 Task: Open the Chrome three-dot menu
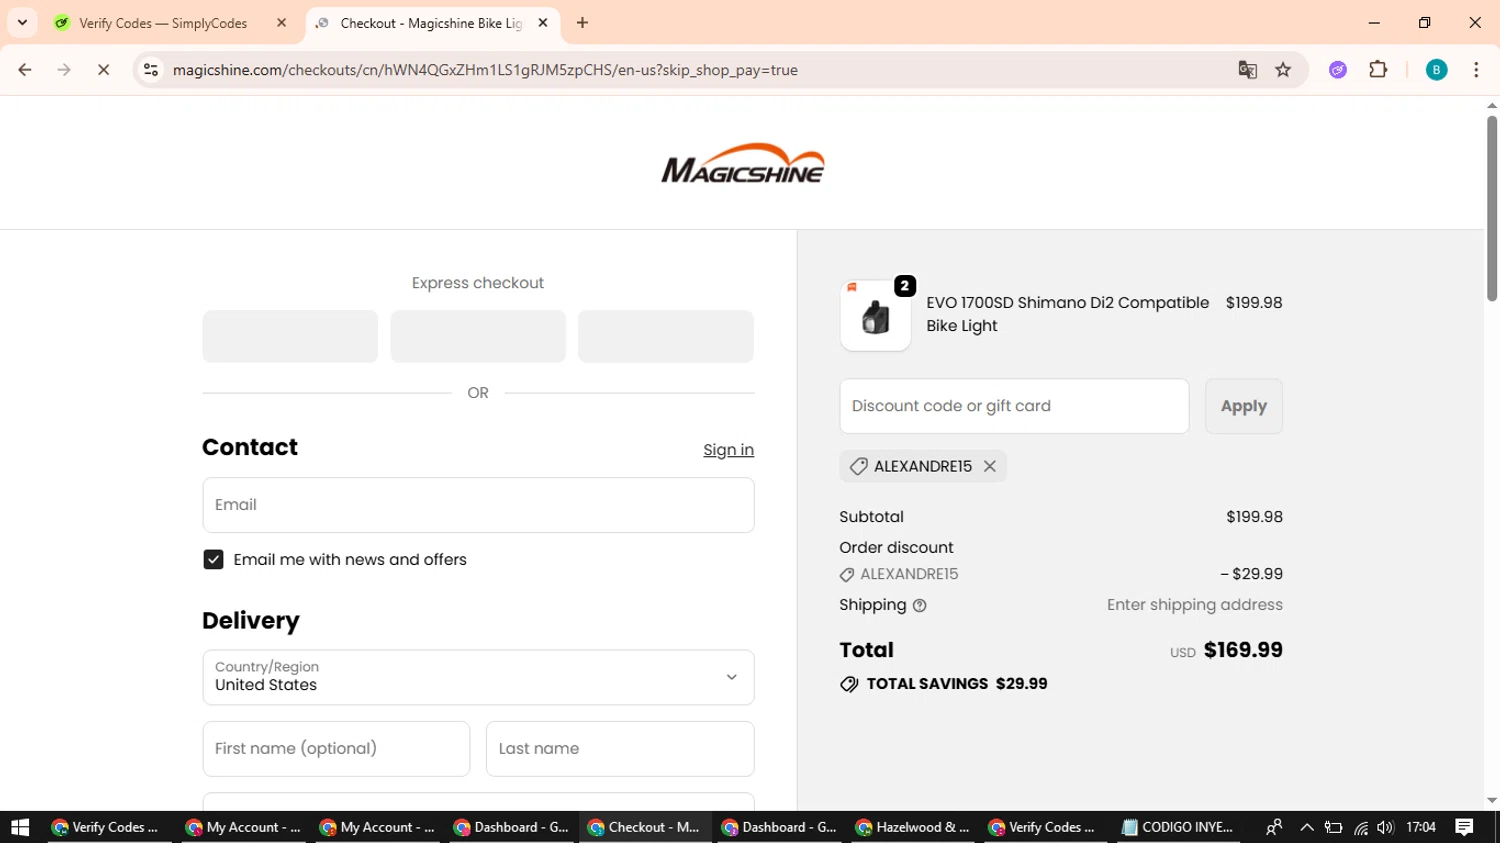(x=1476, y=70)
